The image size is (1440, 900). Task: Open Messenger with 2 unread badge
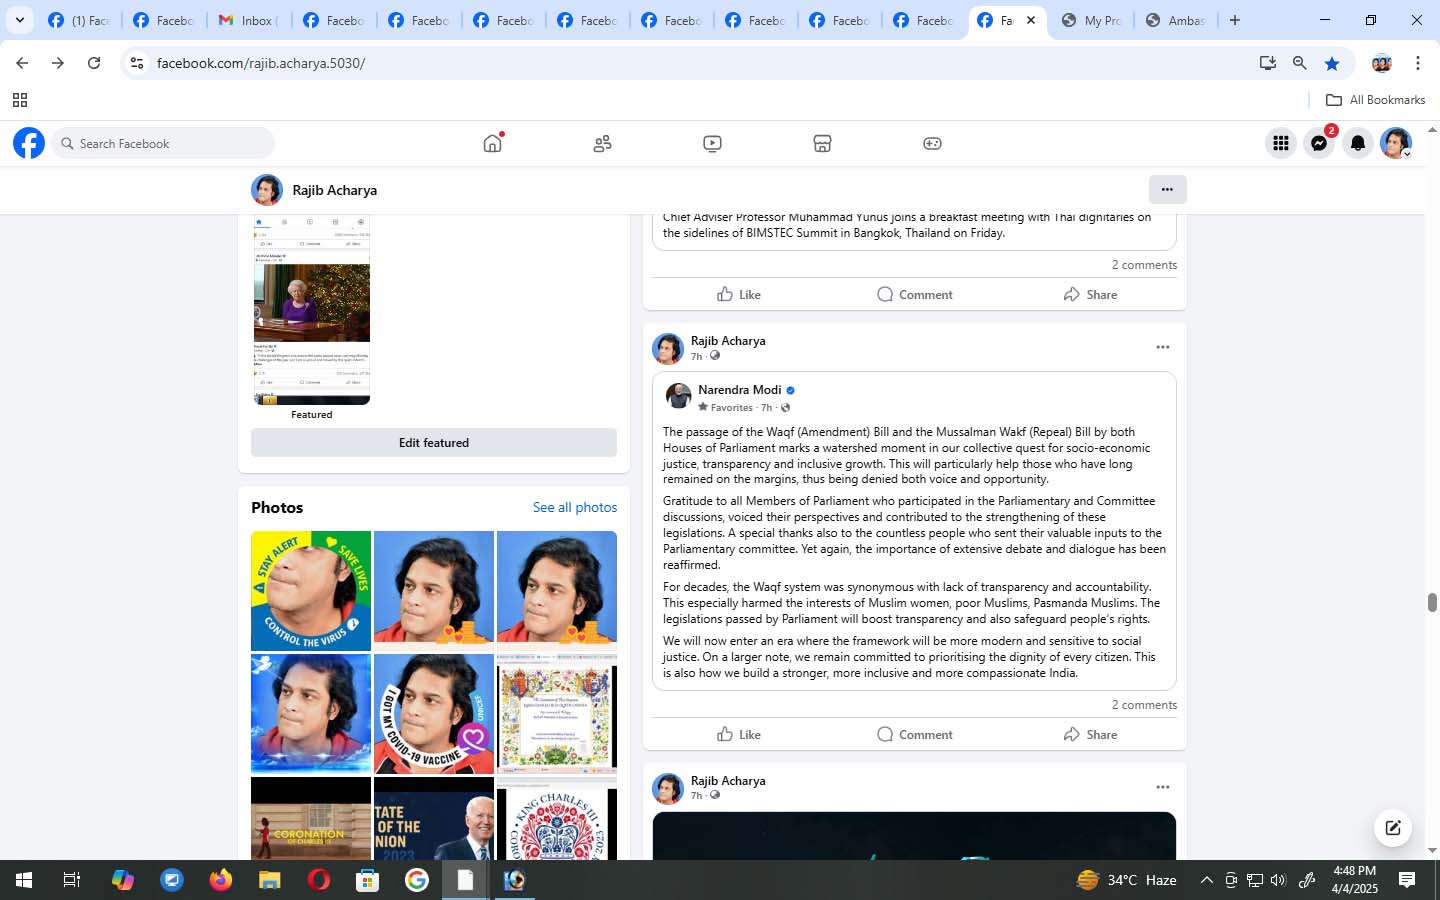(1319, 143)
